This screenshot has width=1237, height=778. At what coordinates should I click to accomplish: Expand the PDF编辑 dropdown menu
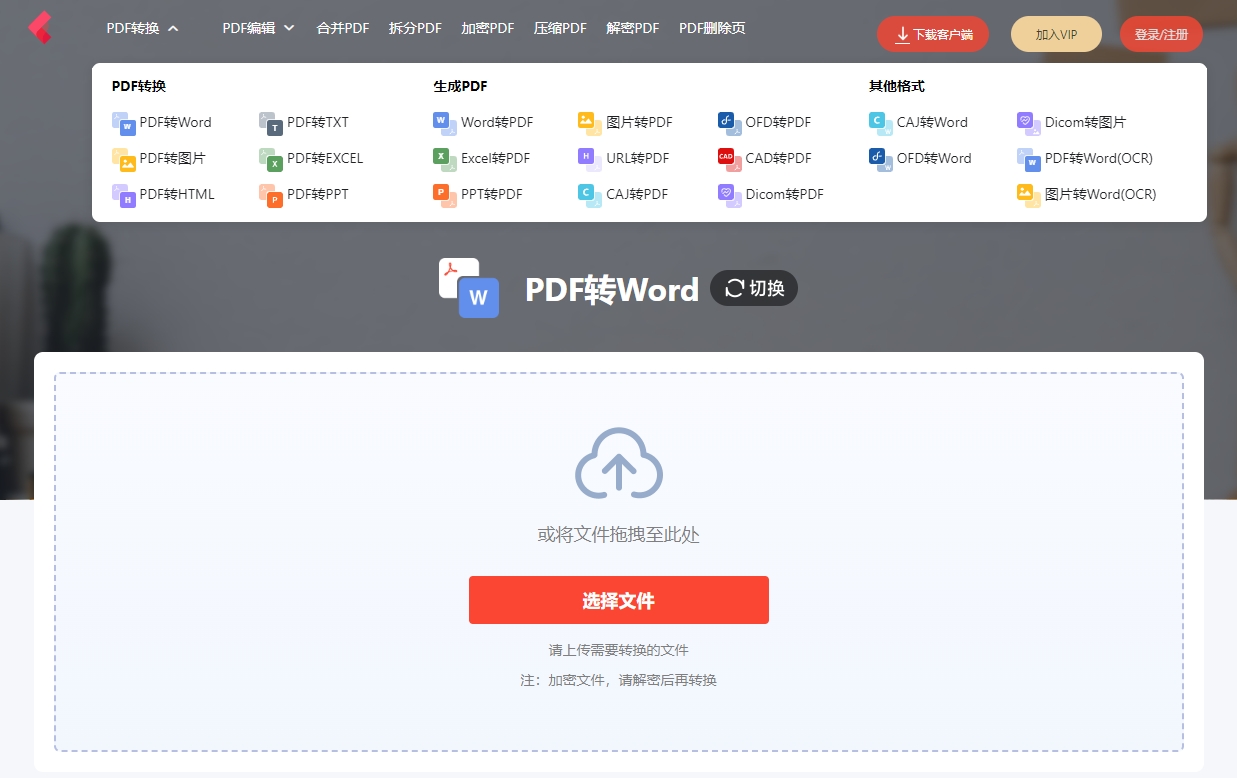coord(258,28)
